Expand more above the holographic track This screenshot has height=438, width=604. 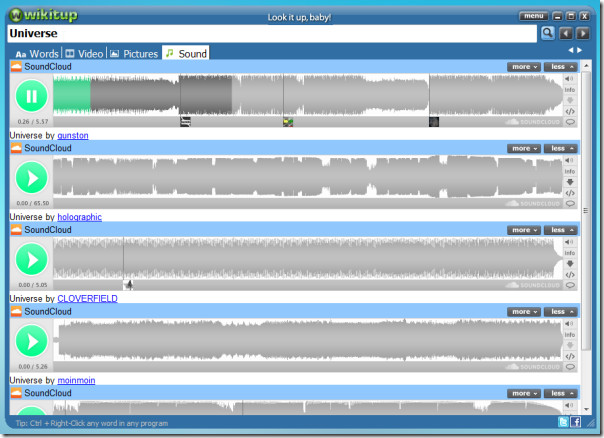(524, 149)
